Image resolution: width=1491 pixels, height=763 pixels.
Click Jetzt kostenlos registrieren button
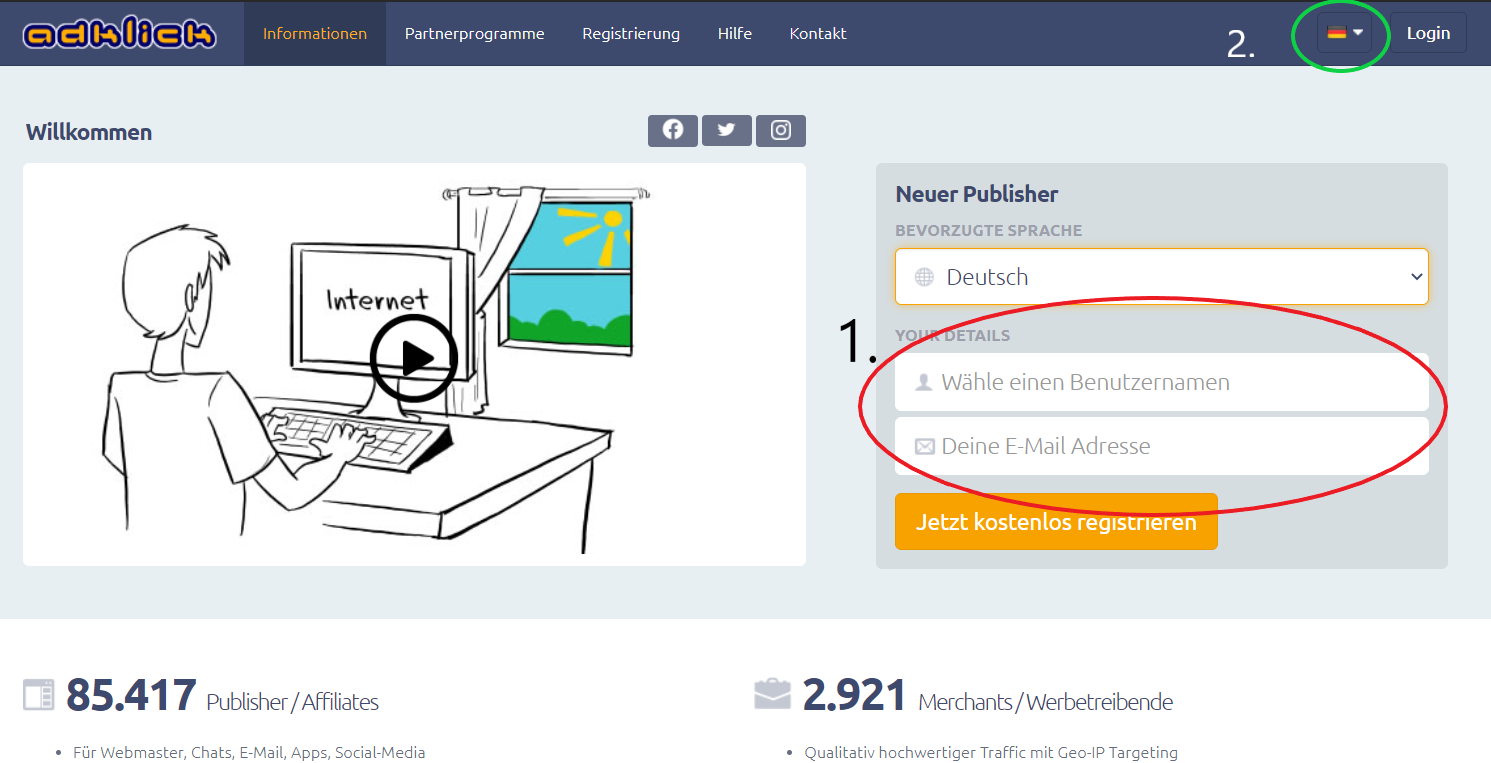click(1056, 522)
